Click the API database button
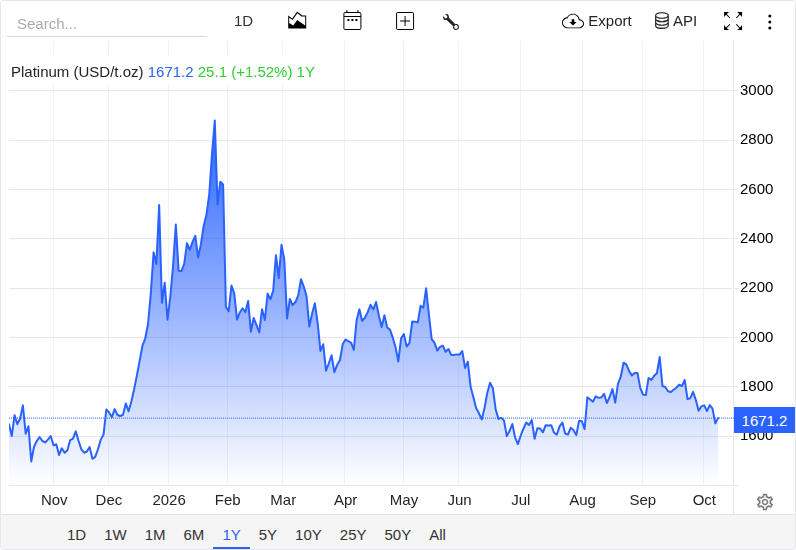The width and height of the screenshot is (796, 550). 675,21
